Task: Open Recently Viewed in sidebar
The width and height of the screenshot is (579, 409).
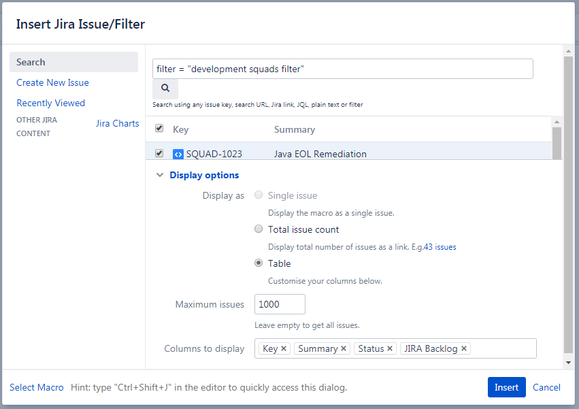Action: (51, 103)
